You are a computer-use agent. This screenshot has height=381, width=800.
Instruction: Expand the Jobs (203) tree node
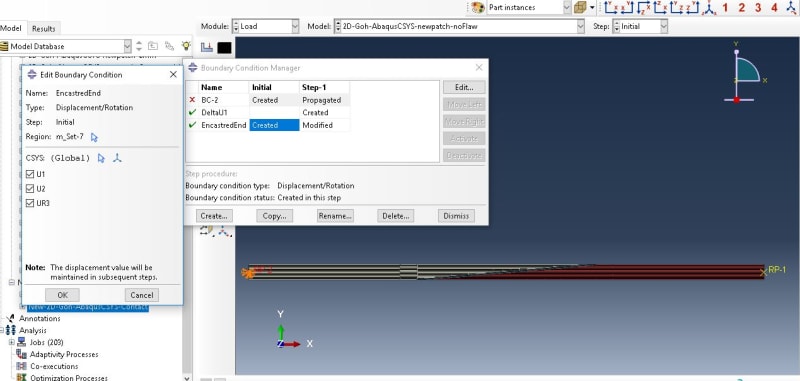tap(12, 342)
